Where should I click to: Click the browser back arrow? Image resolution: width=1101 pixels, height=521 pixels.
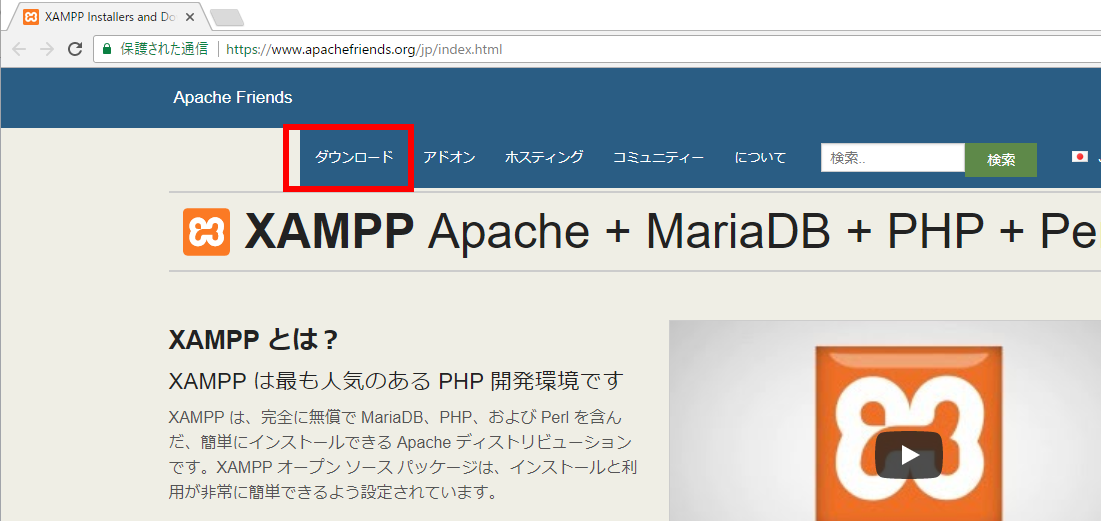point(19,49)
